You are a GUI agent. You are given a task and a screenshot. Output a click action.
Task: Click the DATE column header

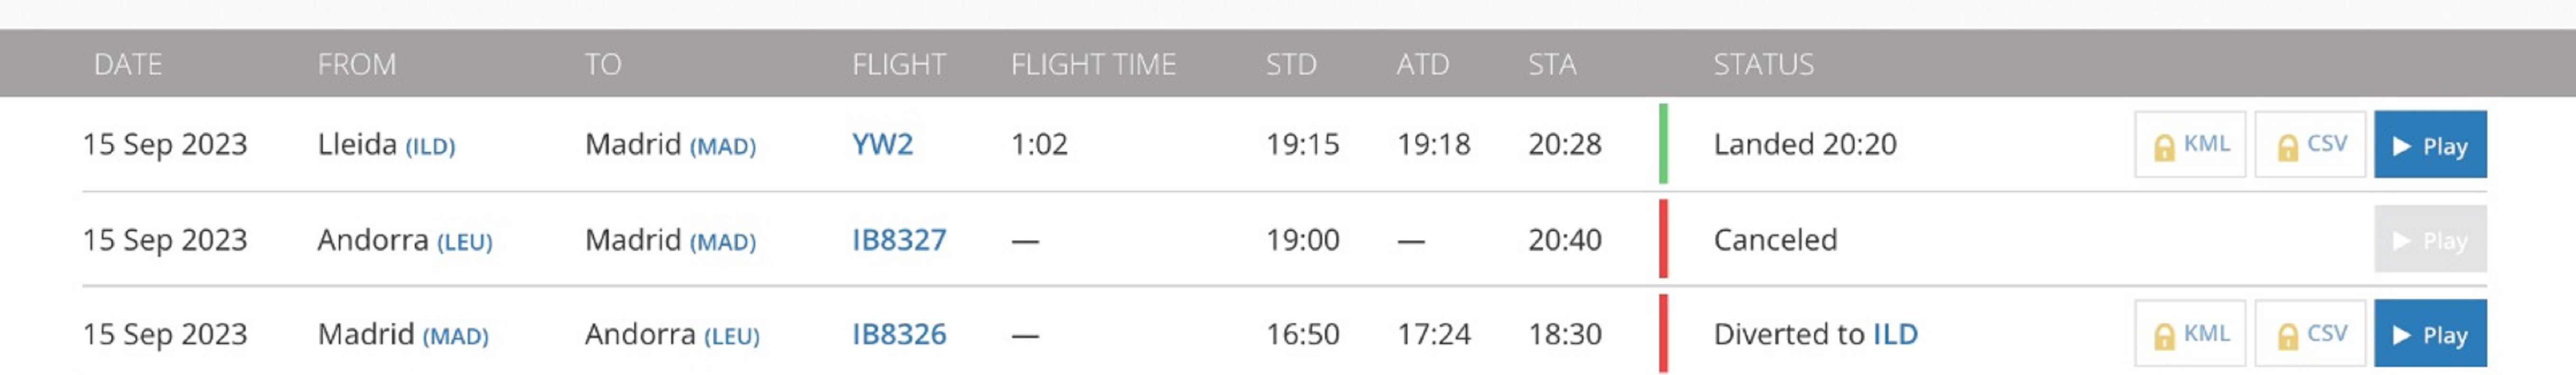(x=127, y=64)
